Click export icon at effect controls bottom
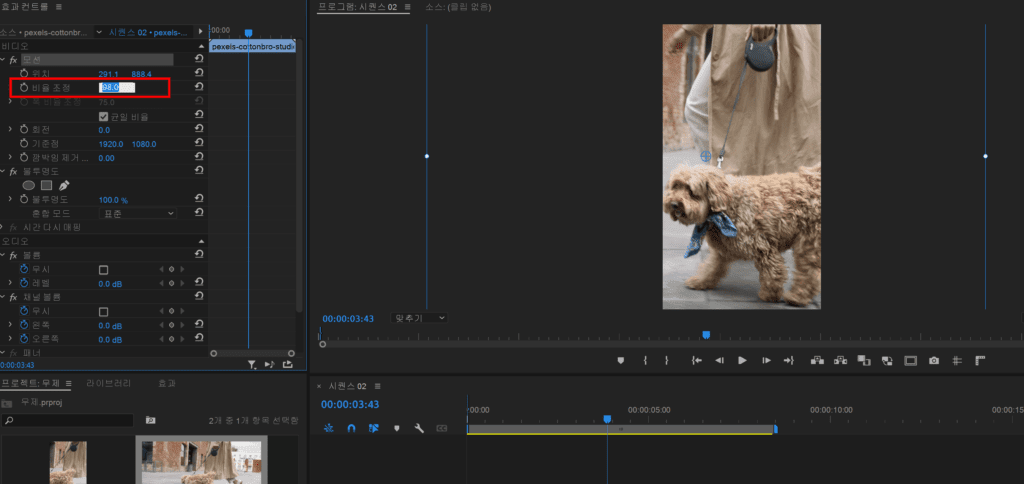1024x484 pixels. [287, 365]
